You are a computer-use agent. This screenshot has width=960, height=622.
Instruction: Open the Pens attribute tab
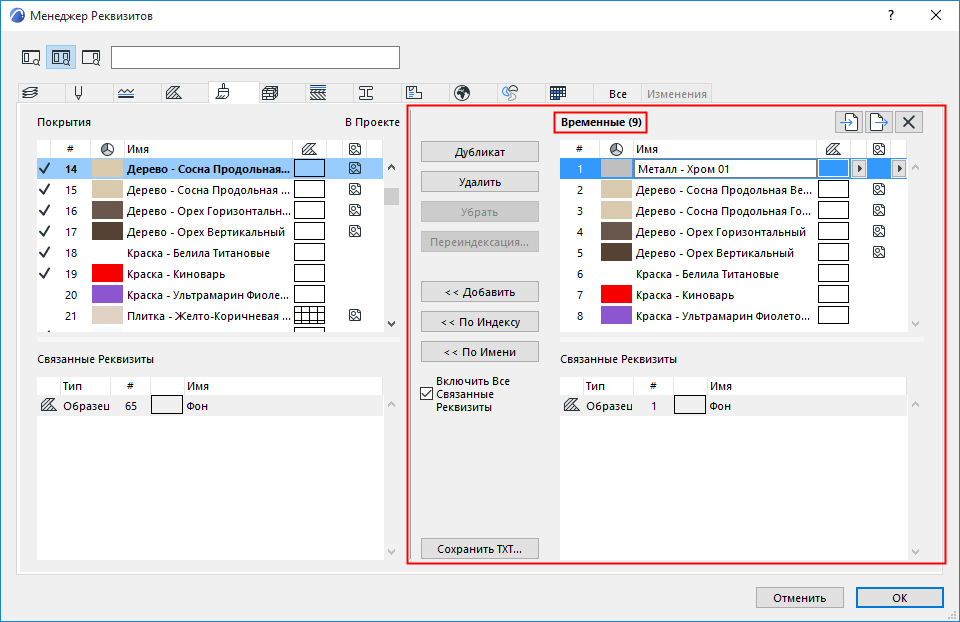pyautogui.click(x=78, y=93)
